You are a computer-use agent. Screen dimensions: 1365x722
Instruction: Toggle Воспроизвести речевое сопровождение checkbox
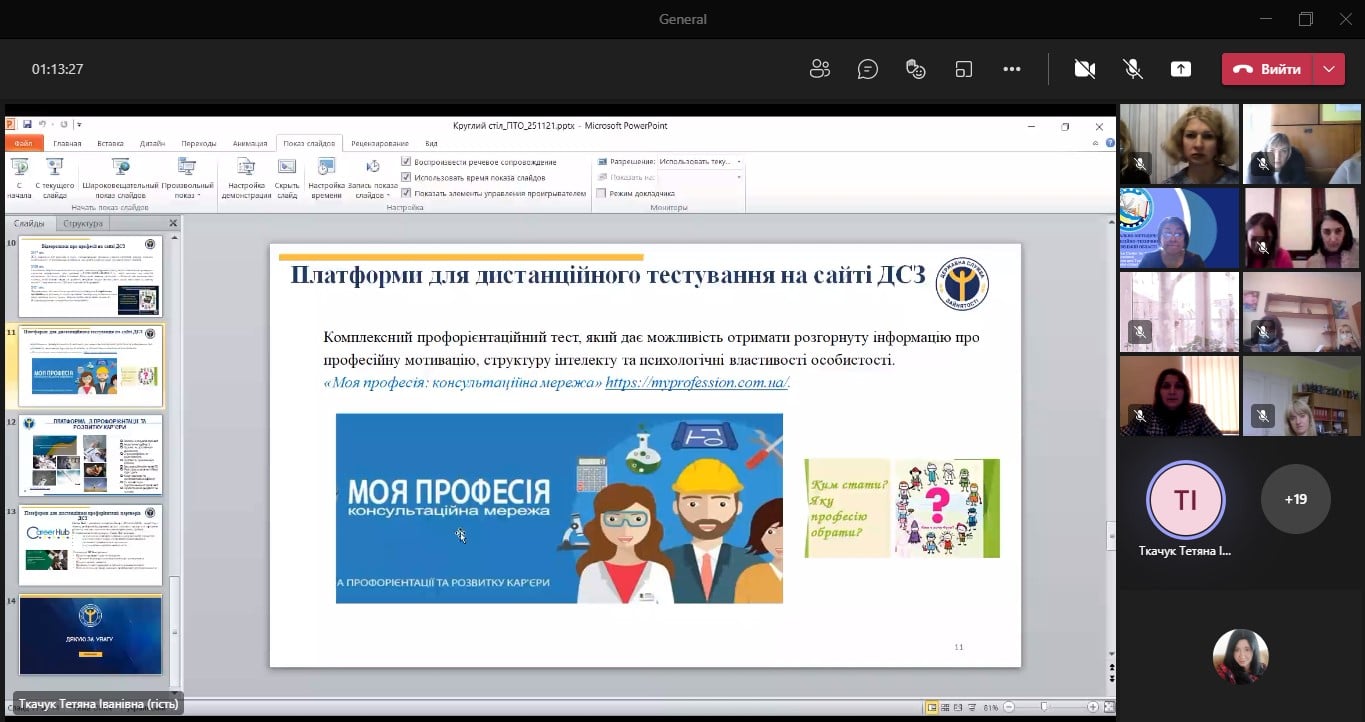[406, 162]
